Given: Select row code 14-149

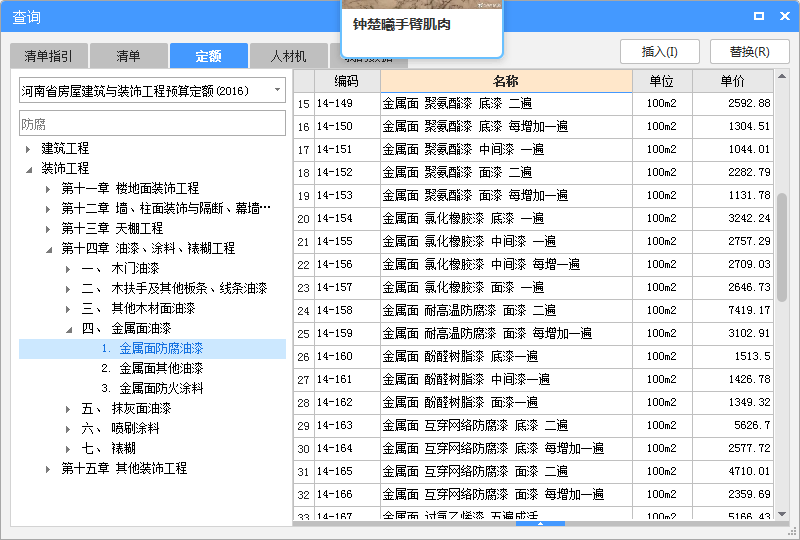Looking at the screenshot, I should 335,103.
